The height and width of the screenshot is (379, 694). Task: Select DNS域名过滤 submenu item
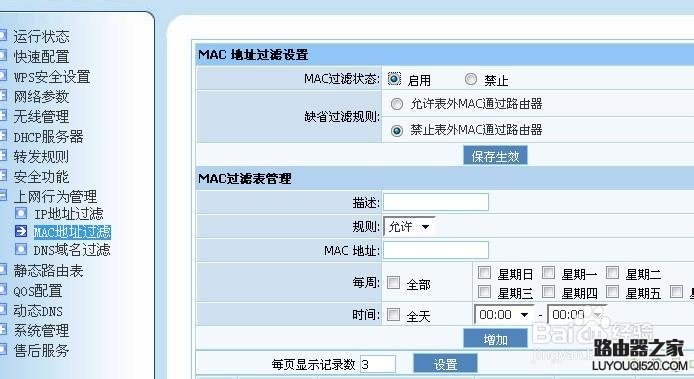[72, 250]
